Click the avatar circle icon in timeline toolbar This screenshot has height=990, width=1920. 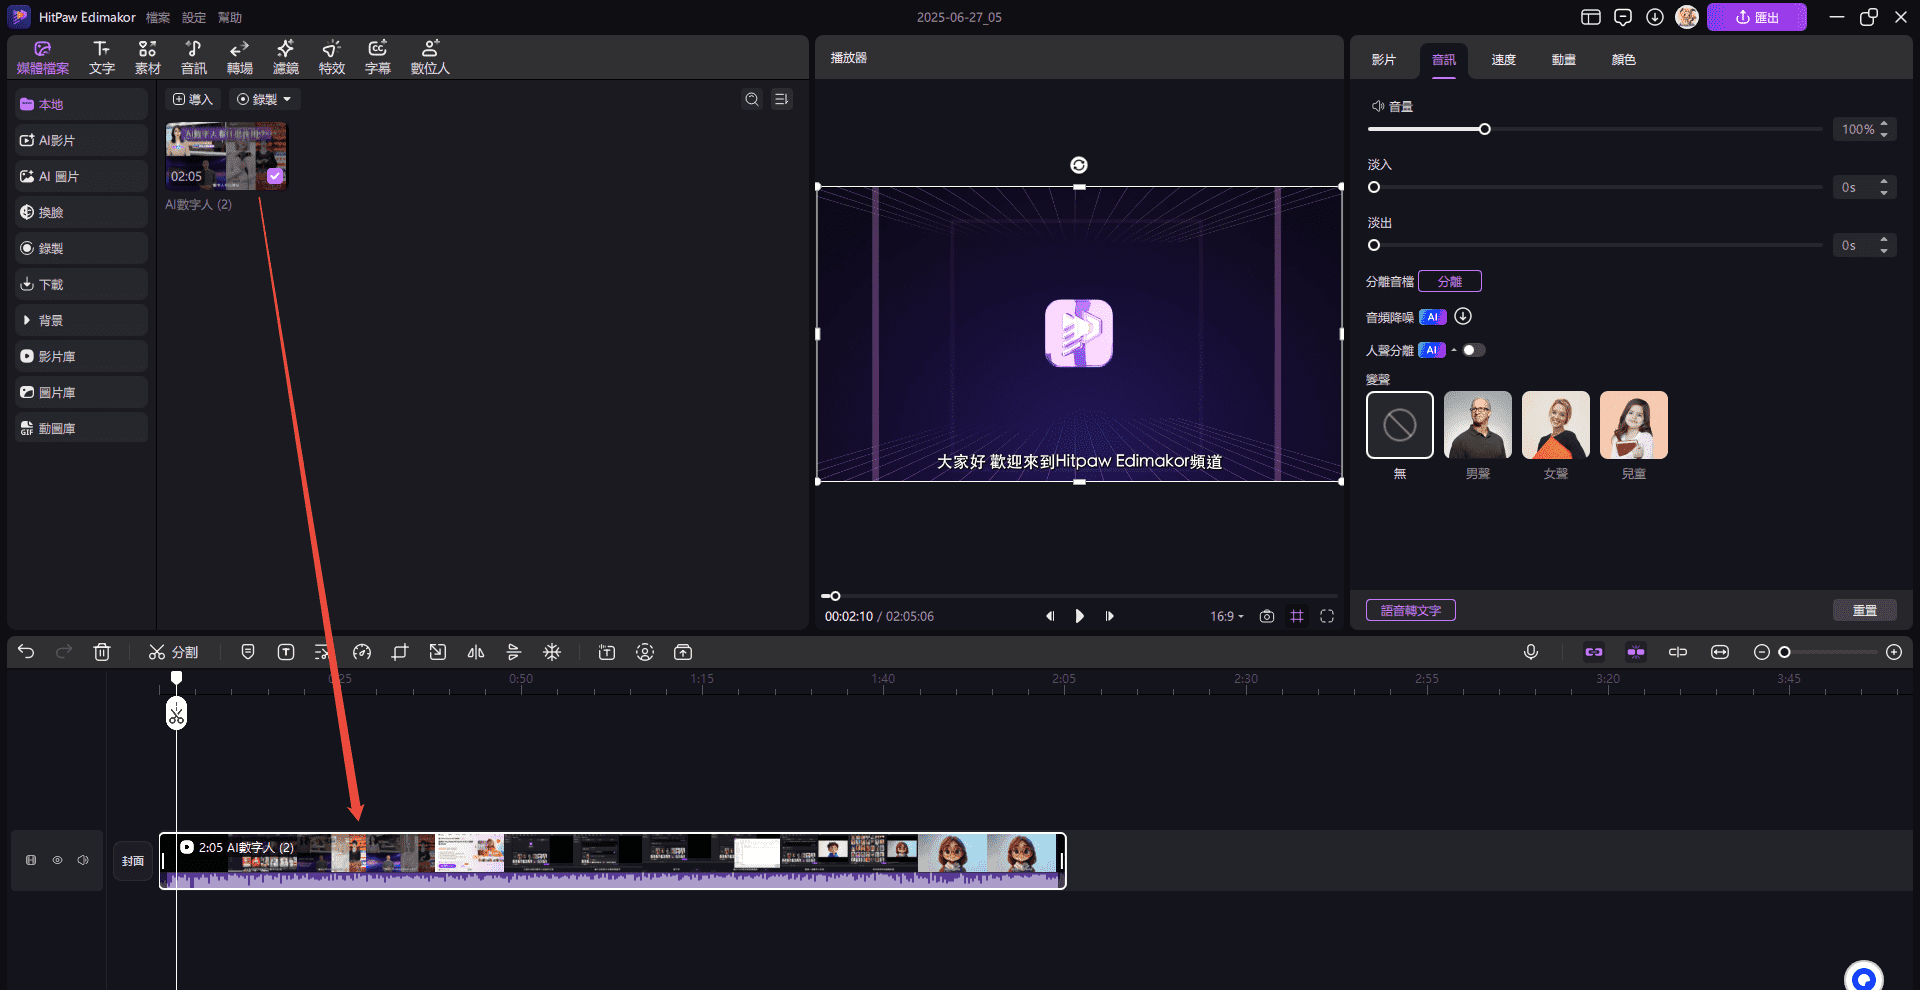point(645,652)
